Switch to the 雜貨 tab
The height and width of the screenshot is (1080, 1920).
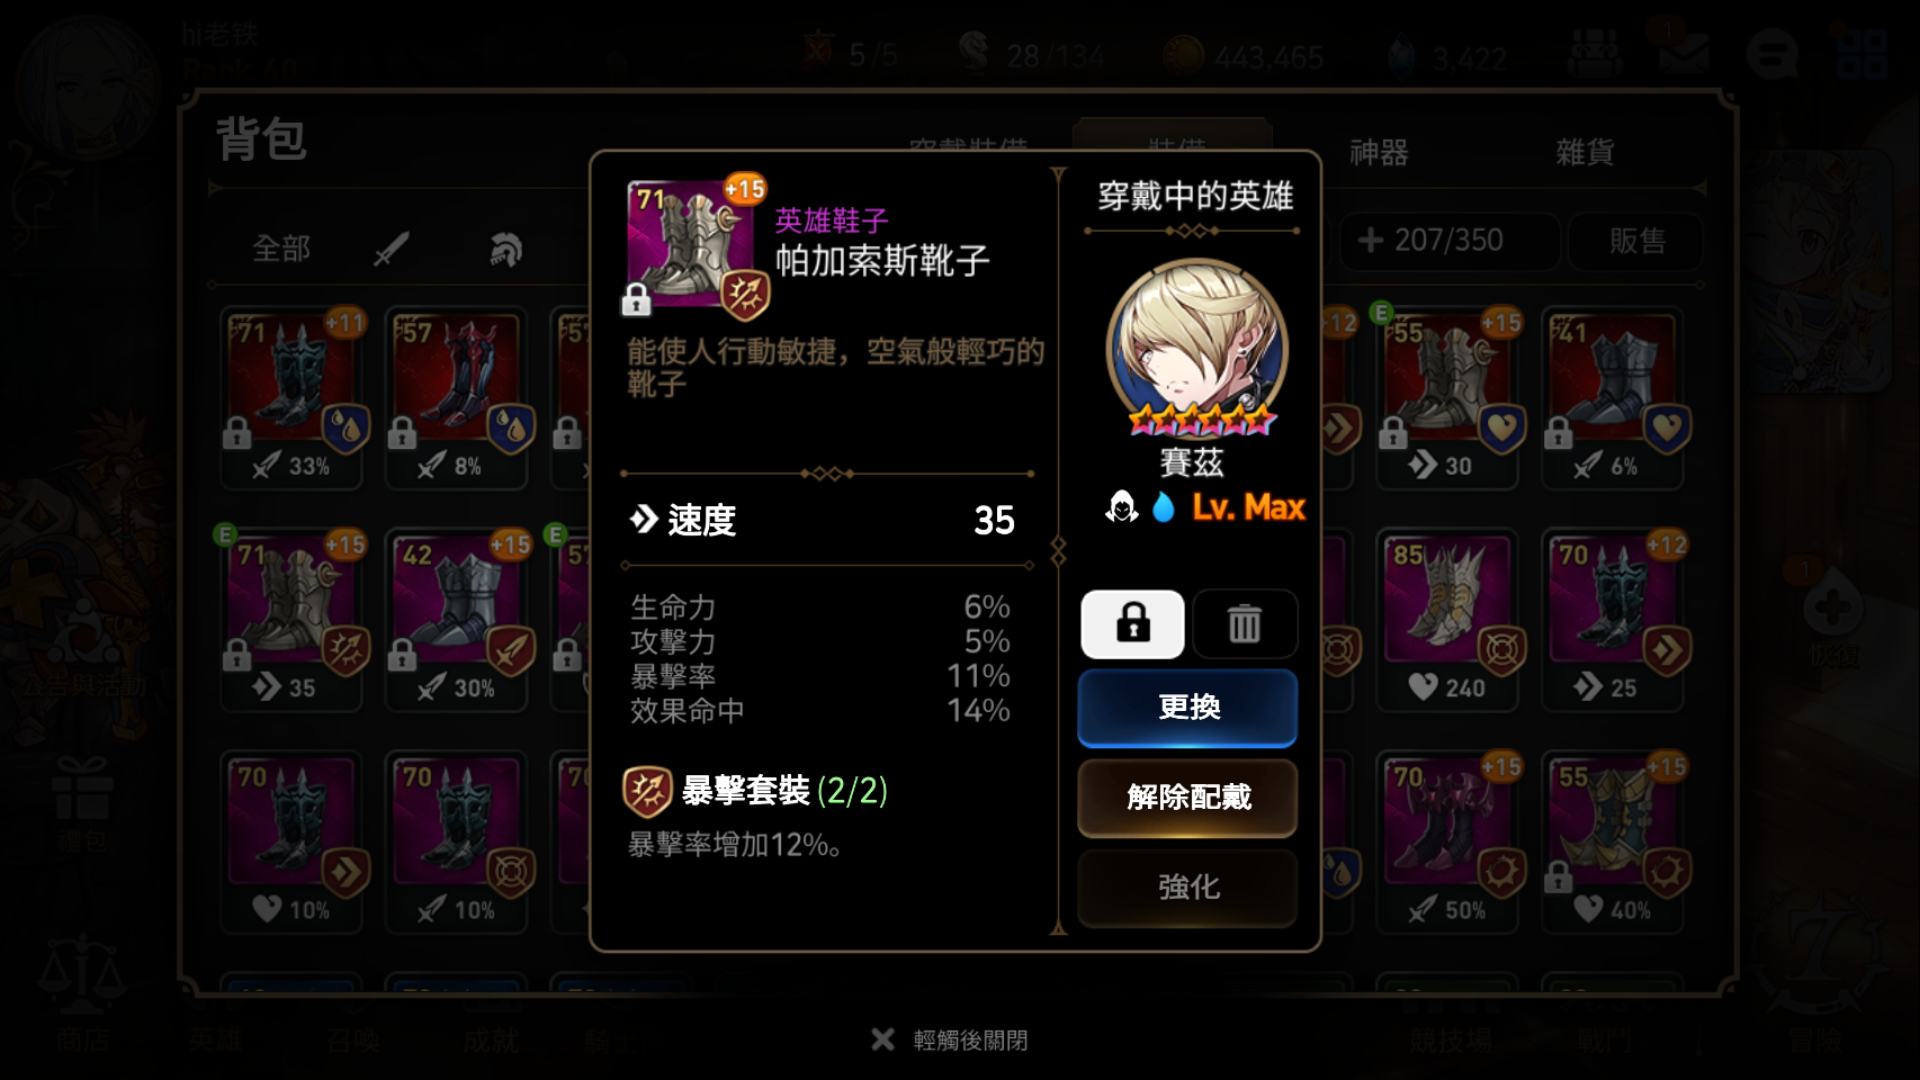coord(1585,152)
